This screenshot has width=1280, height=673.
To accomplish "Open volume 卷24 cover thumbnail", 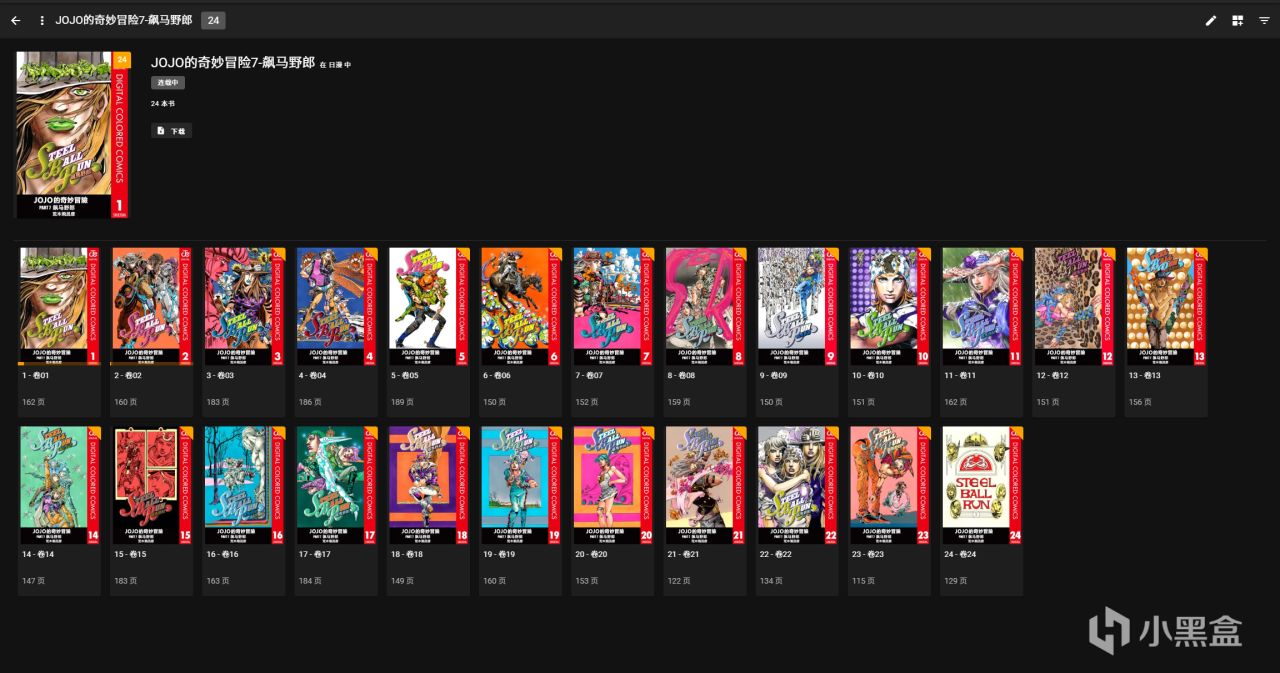I will point(982,485).
